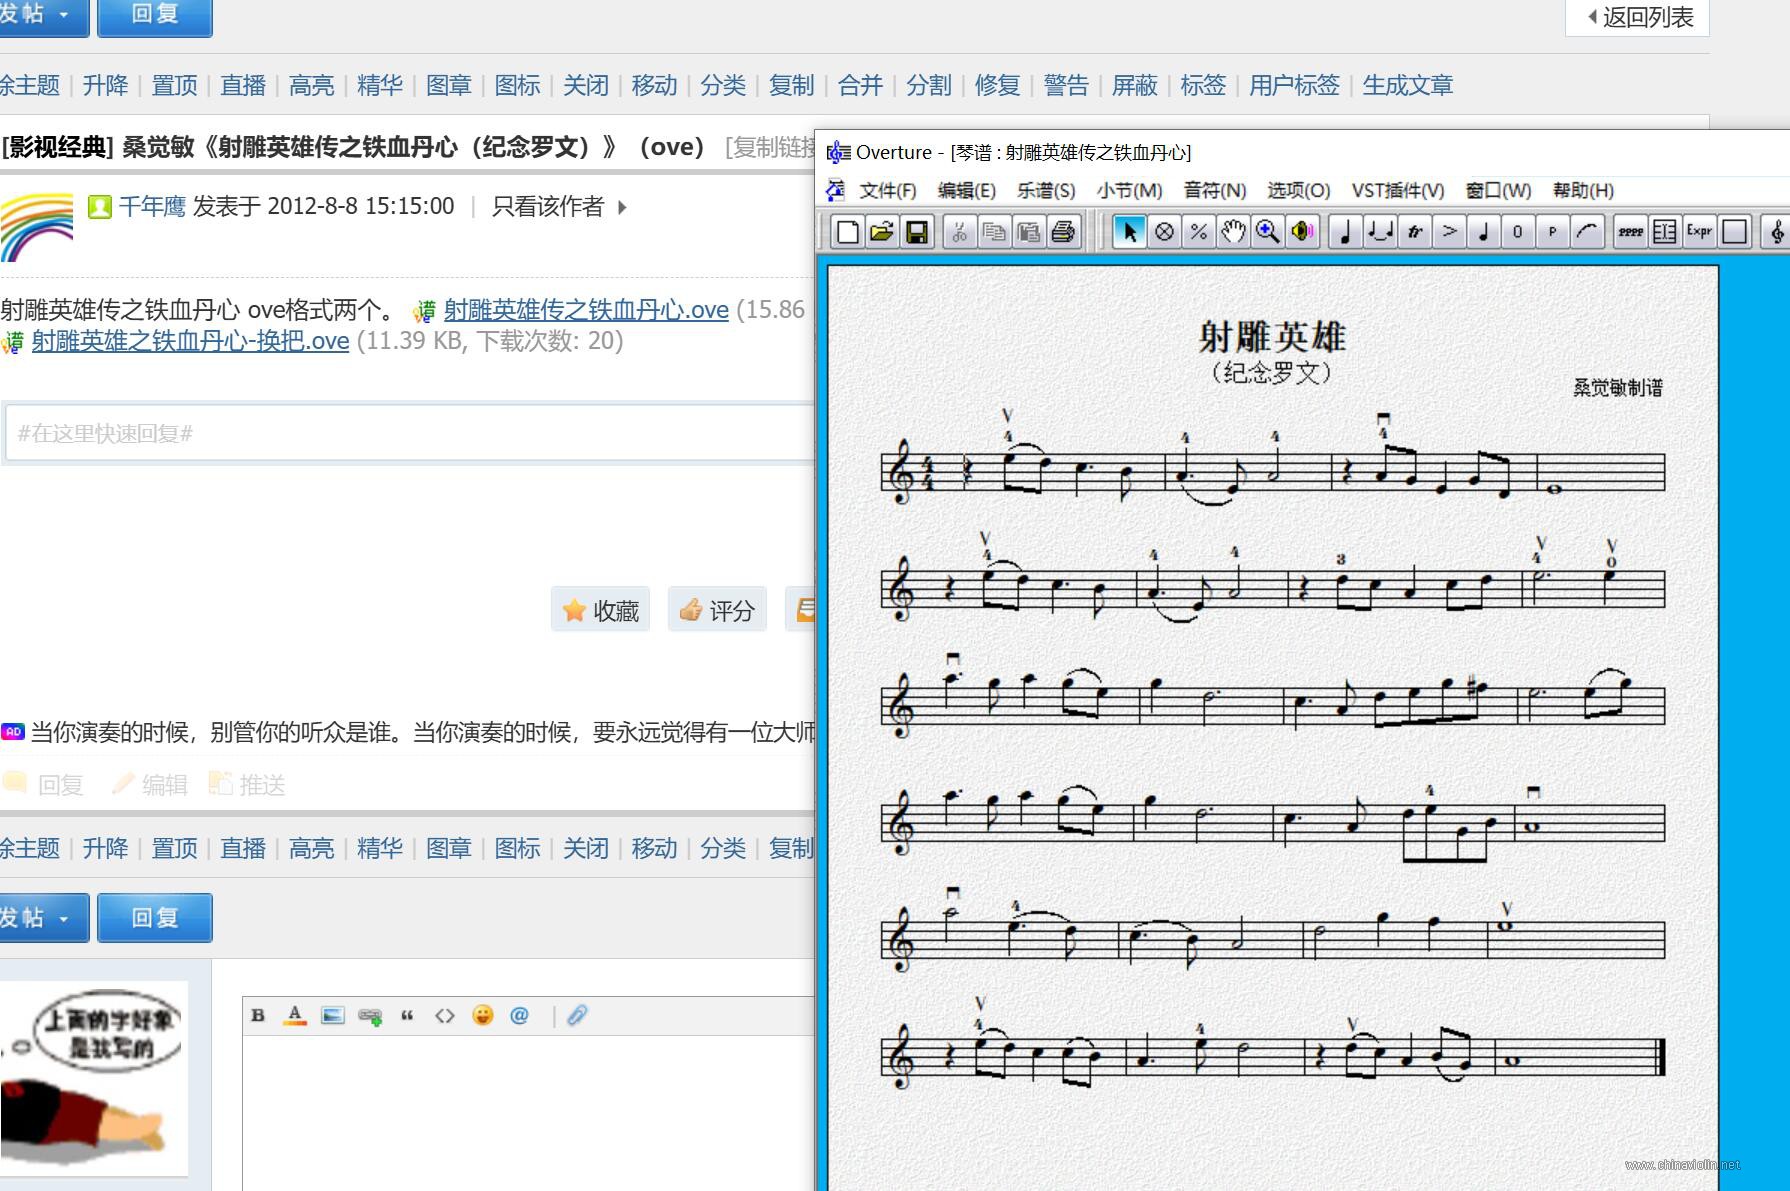Image resolution: width=1790 pixels, height=1191 pixels.
Task: Open the measure/barline tool palette
Action: click(1665, 232)
